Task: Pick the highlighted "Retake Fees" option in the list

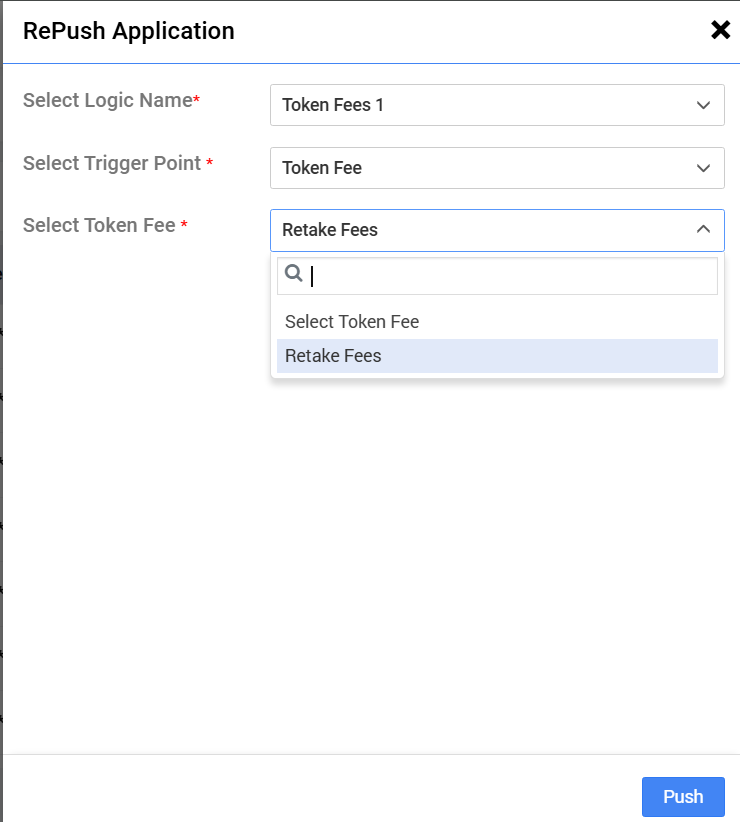Action: point(334,356)
